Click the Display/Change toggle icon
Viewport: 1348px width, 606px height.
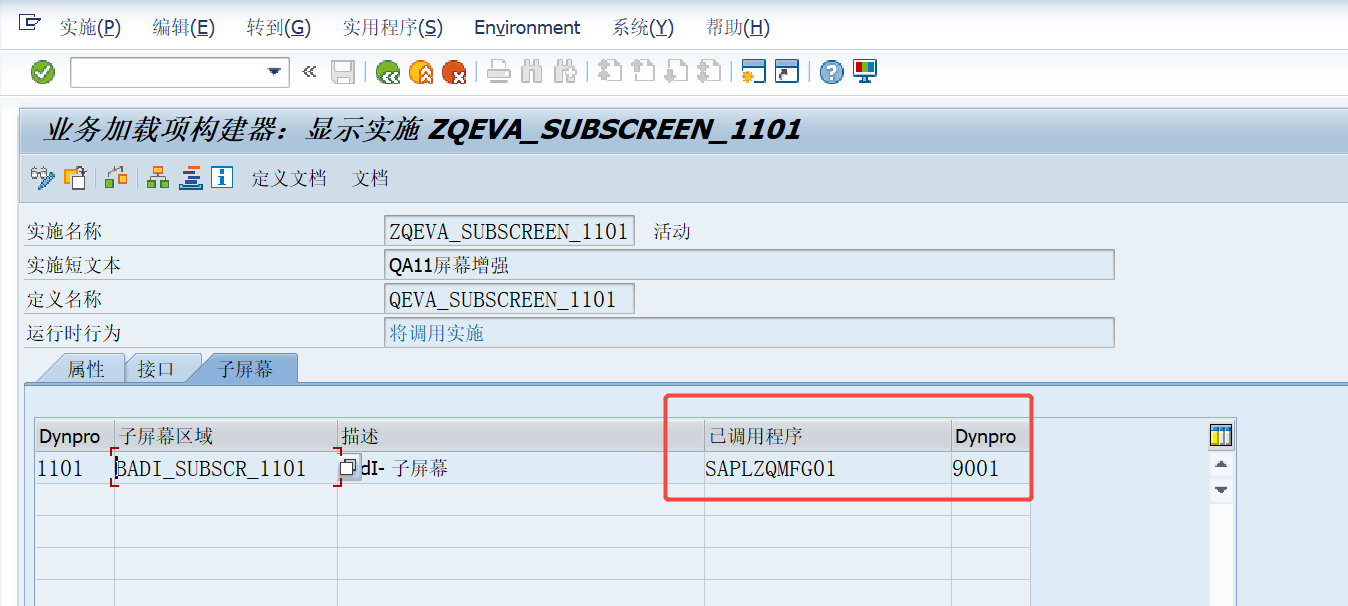(40, 177)
